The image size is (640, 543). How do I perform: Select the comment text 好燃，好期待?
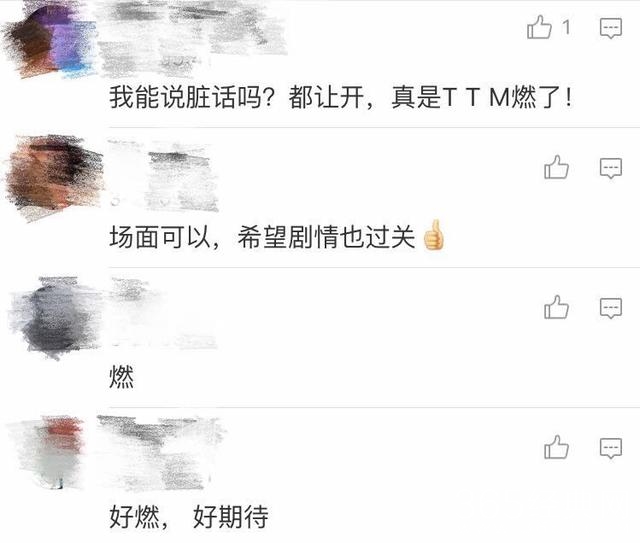coord(189,516)
